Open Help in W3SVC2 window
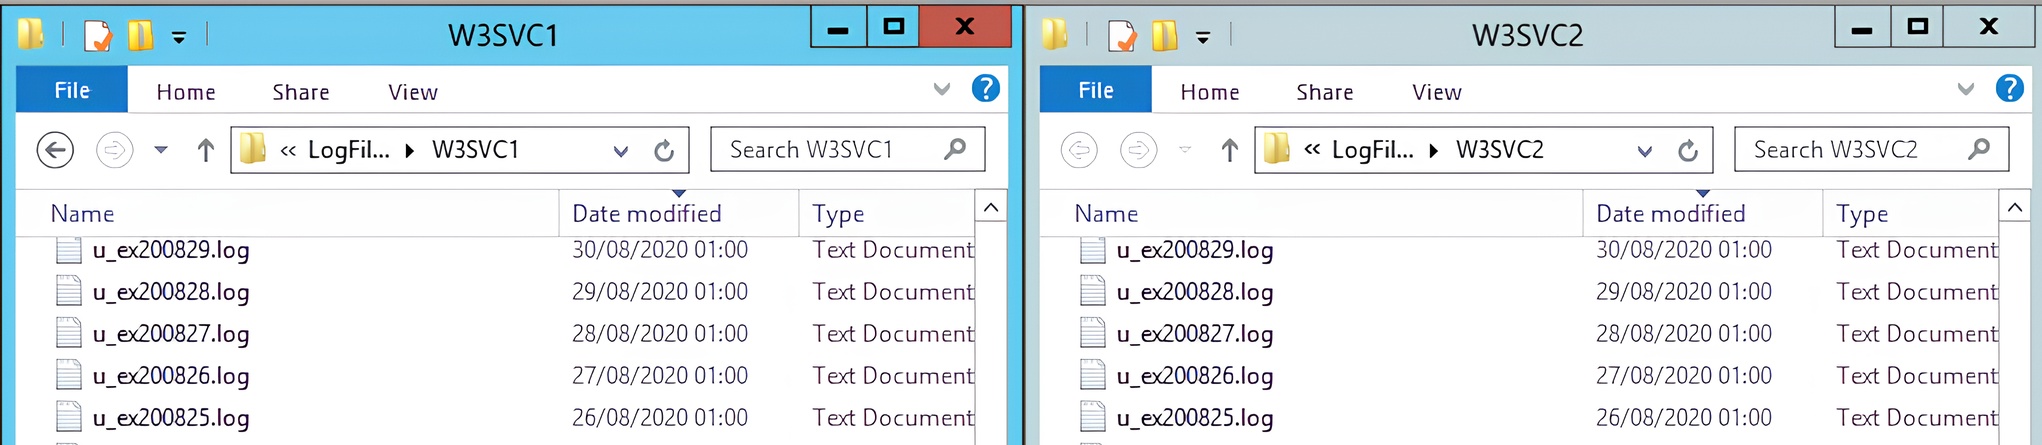This screenshot has height=445, width=2042. [x=2010, y=89]
